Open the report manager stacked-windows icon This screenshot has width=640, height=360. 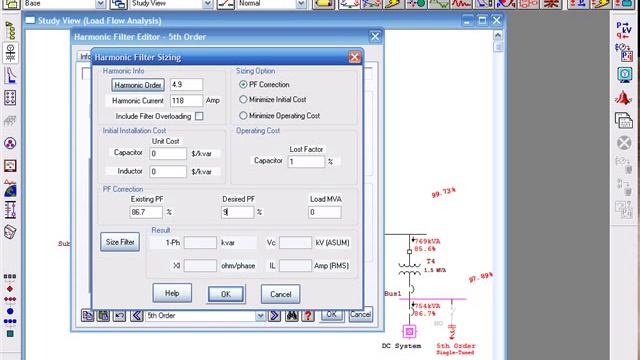(624, 120)
